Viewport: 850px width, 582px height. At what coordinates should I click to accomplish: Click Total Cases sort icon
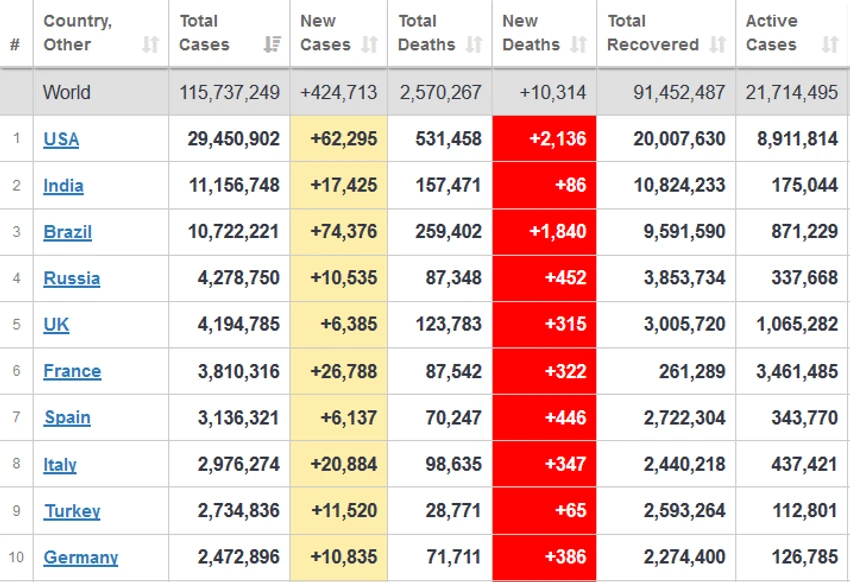(x=272, y=44)
